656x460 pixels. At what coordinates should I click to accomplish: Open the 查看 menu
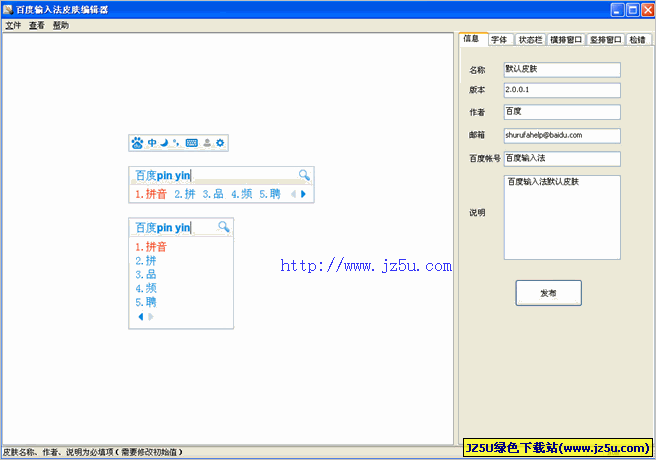point(37,26)
